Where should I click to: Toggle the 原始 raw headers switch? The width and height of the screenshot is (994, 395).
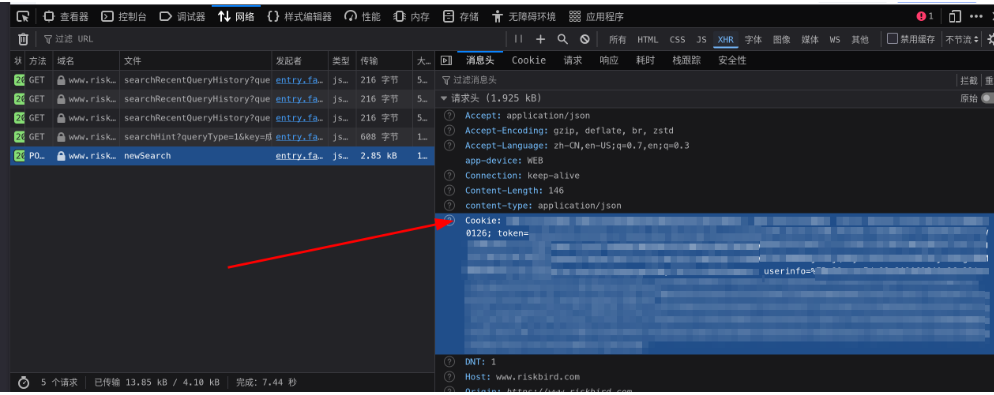tap(987, 98)
